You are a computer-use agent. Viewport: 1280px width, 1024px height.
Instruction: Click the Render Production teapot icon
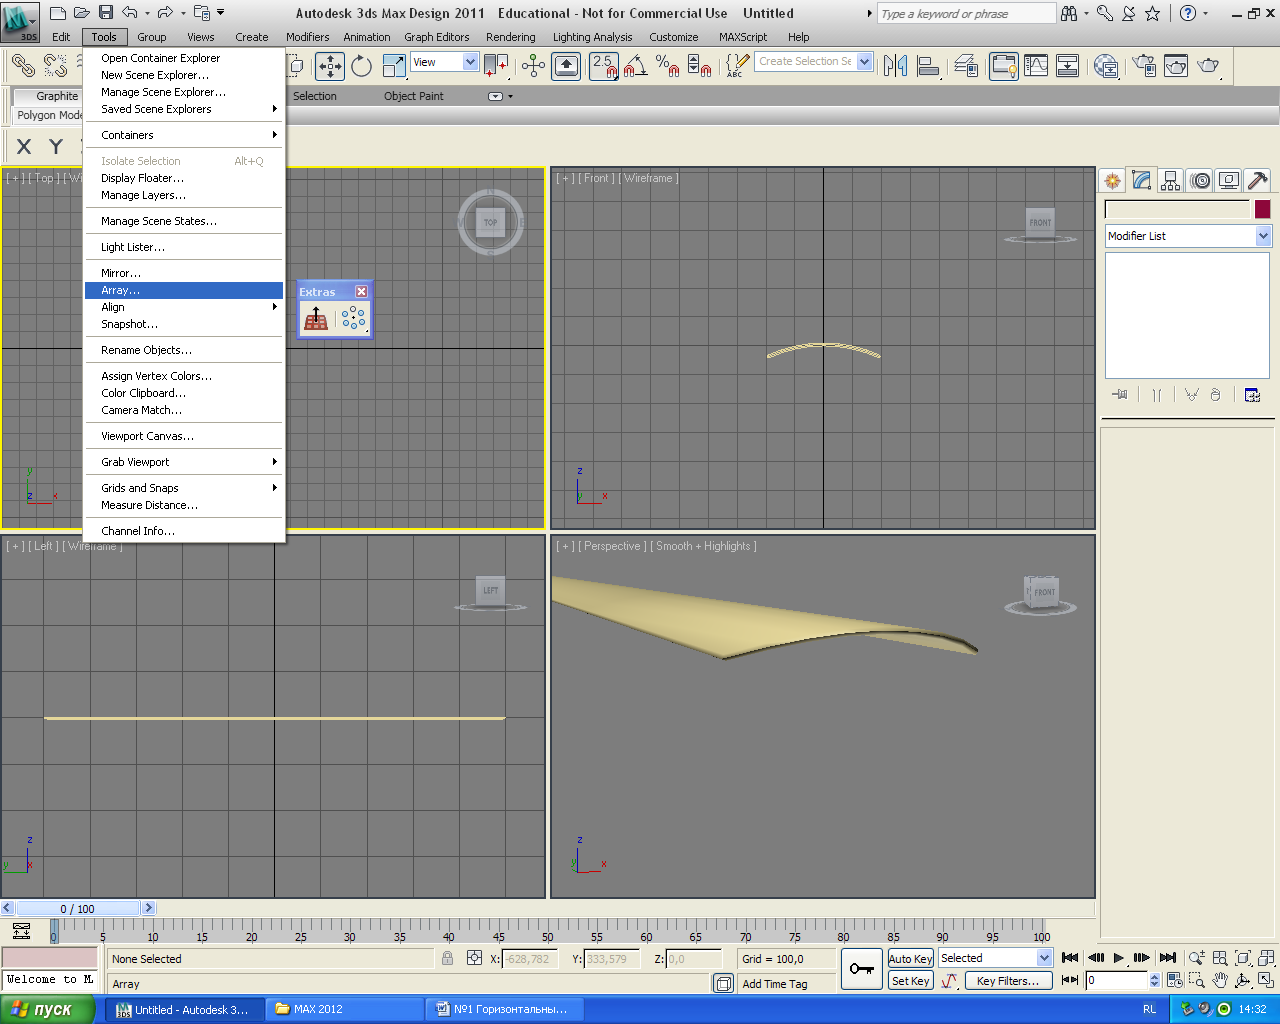click(x=1209, y=66)
